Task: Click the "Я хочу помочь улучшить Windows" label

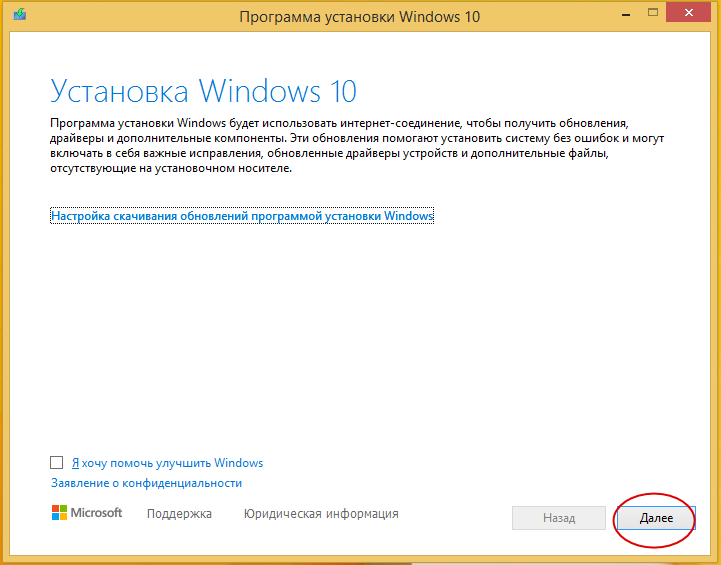Action: (167, 463)
